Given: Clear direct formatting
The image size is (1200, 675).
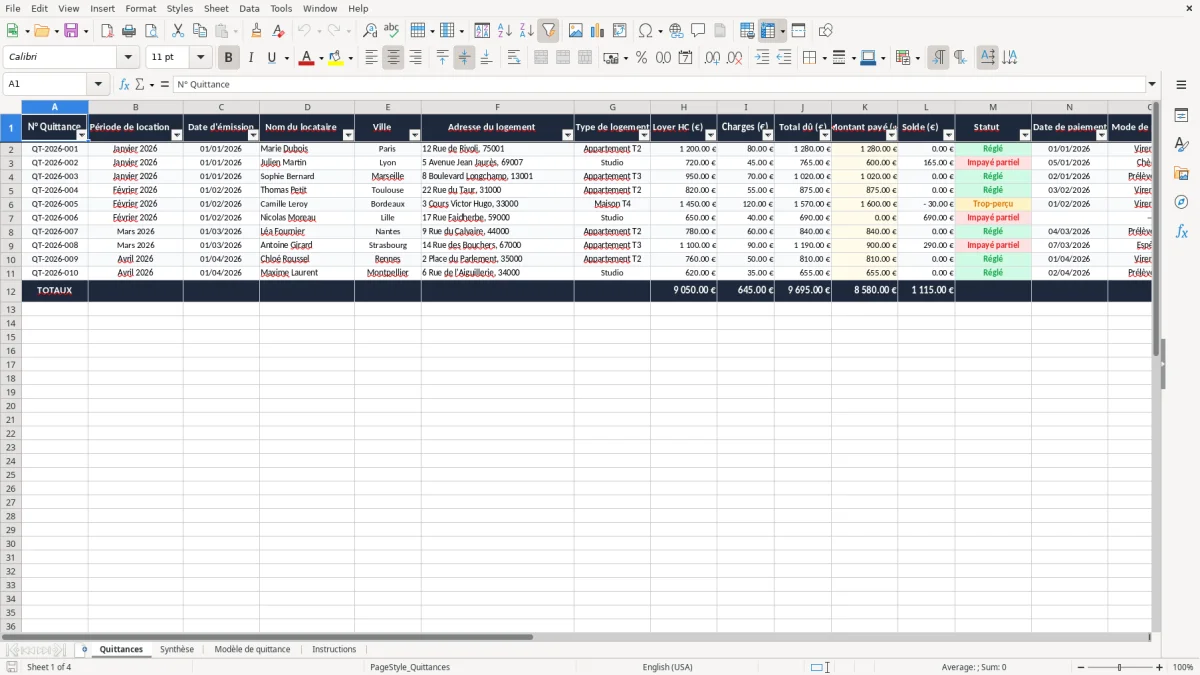Looking at the screenshot, I should point(279,31).
